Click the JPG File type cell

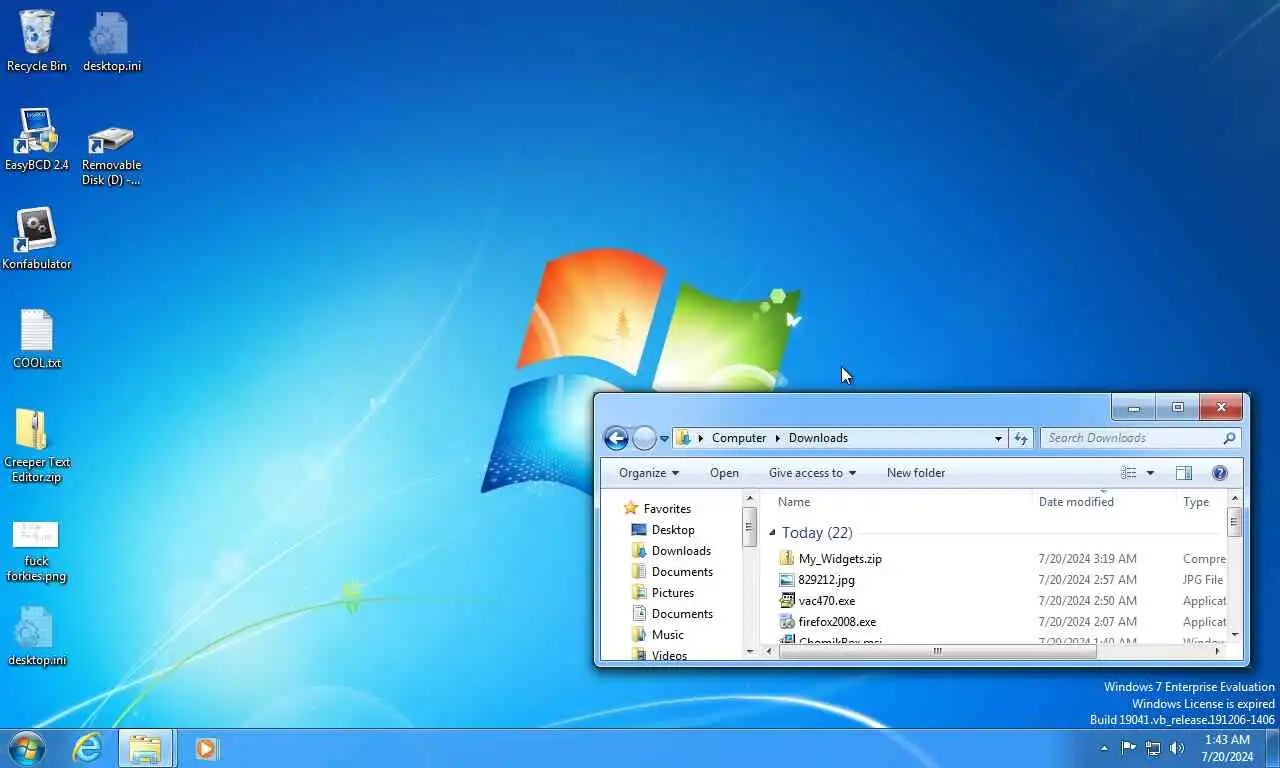(1203, 580)
